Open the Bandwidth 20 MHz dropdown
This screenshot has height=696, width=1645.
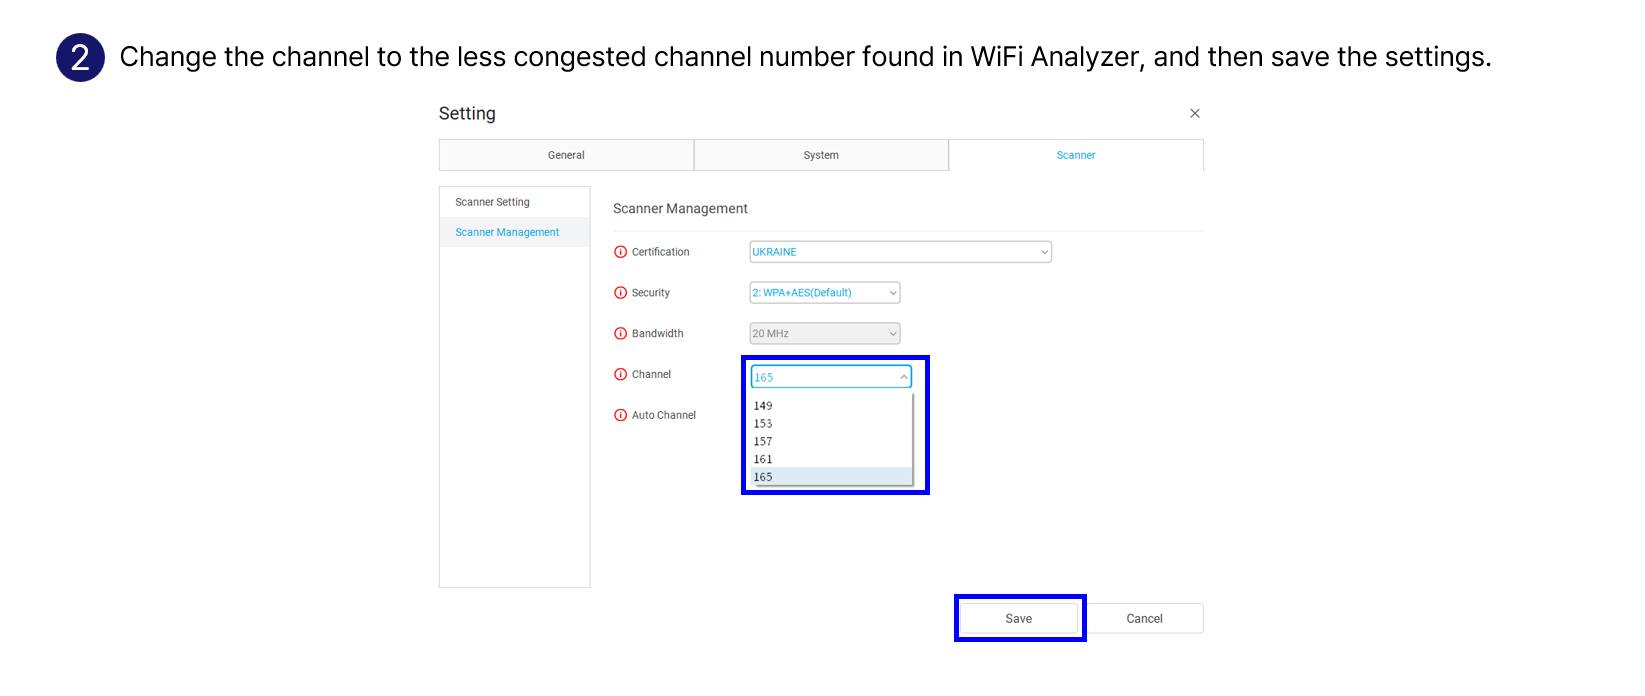pos(825,334)
